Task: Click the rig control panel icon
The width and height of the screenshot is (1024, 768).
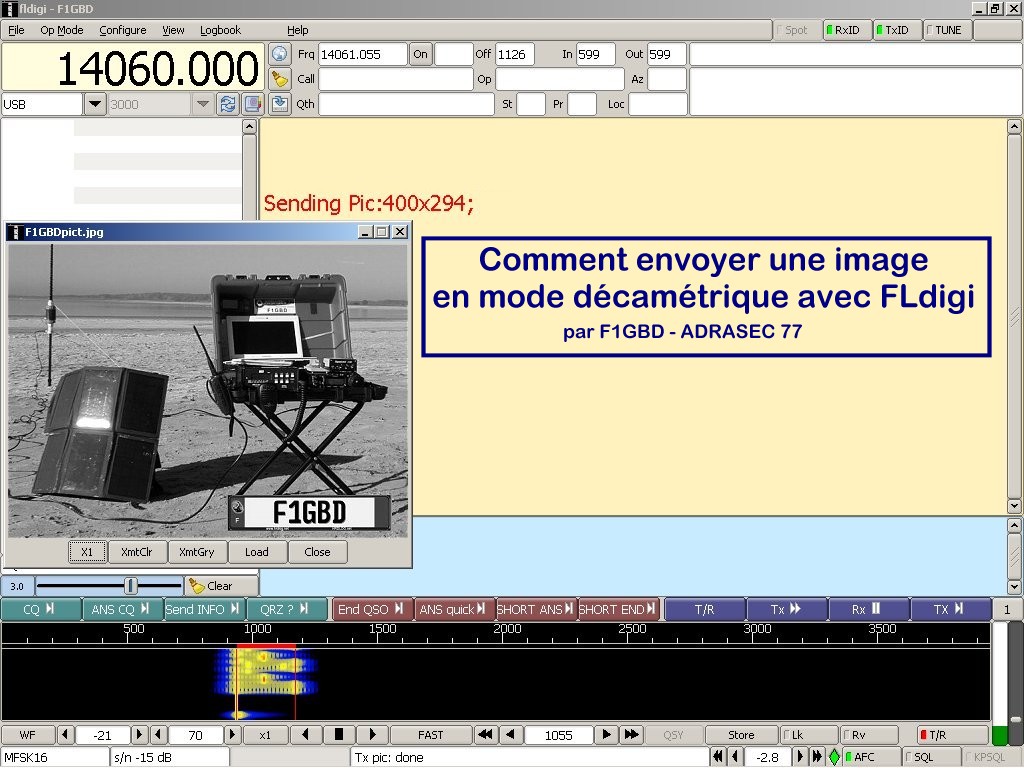Action: tap(252, 104)
